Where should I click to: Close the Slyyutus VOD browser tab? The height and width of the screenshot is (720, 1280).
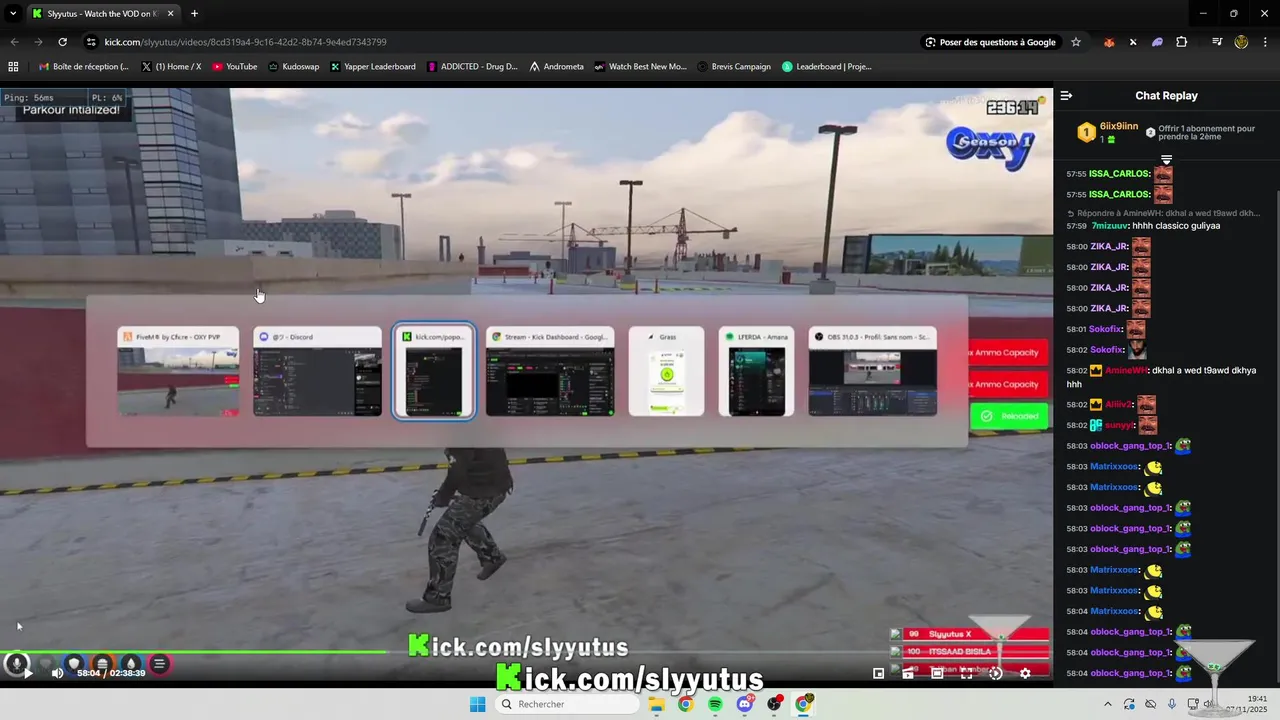click(x=169, y=14)
